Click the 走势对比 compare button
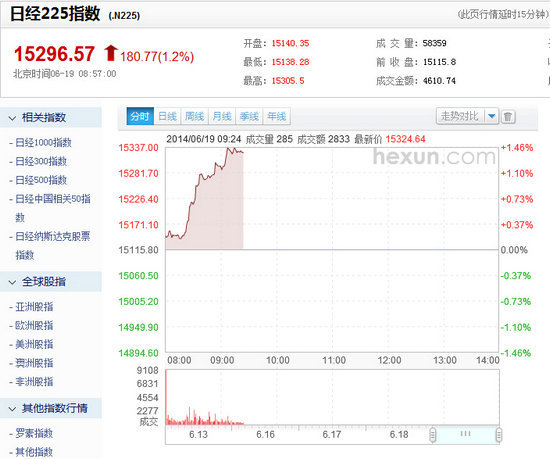 [x=460, y=116]
